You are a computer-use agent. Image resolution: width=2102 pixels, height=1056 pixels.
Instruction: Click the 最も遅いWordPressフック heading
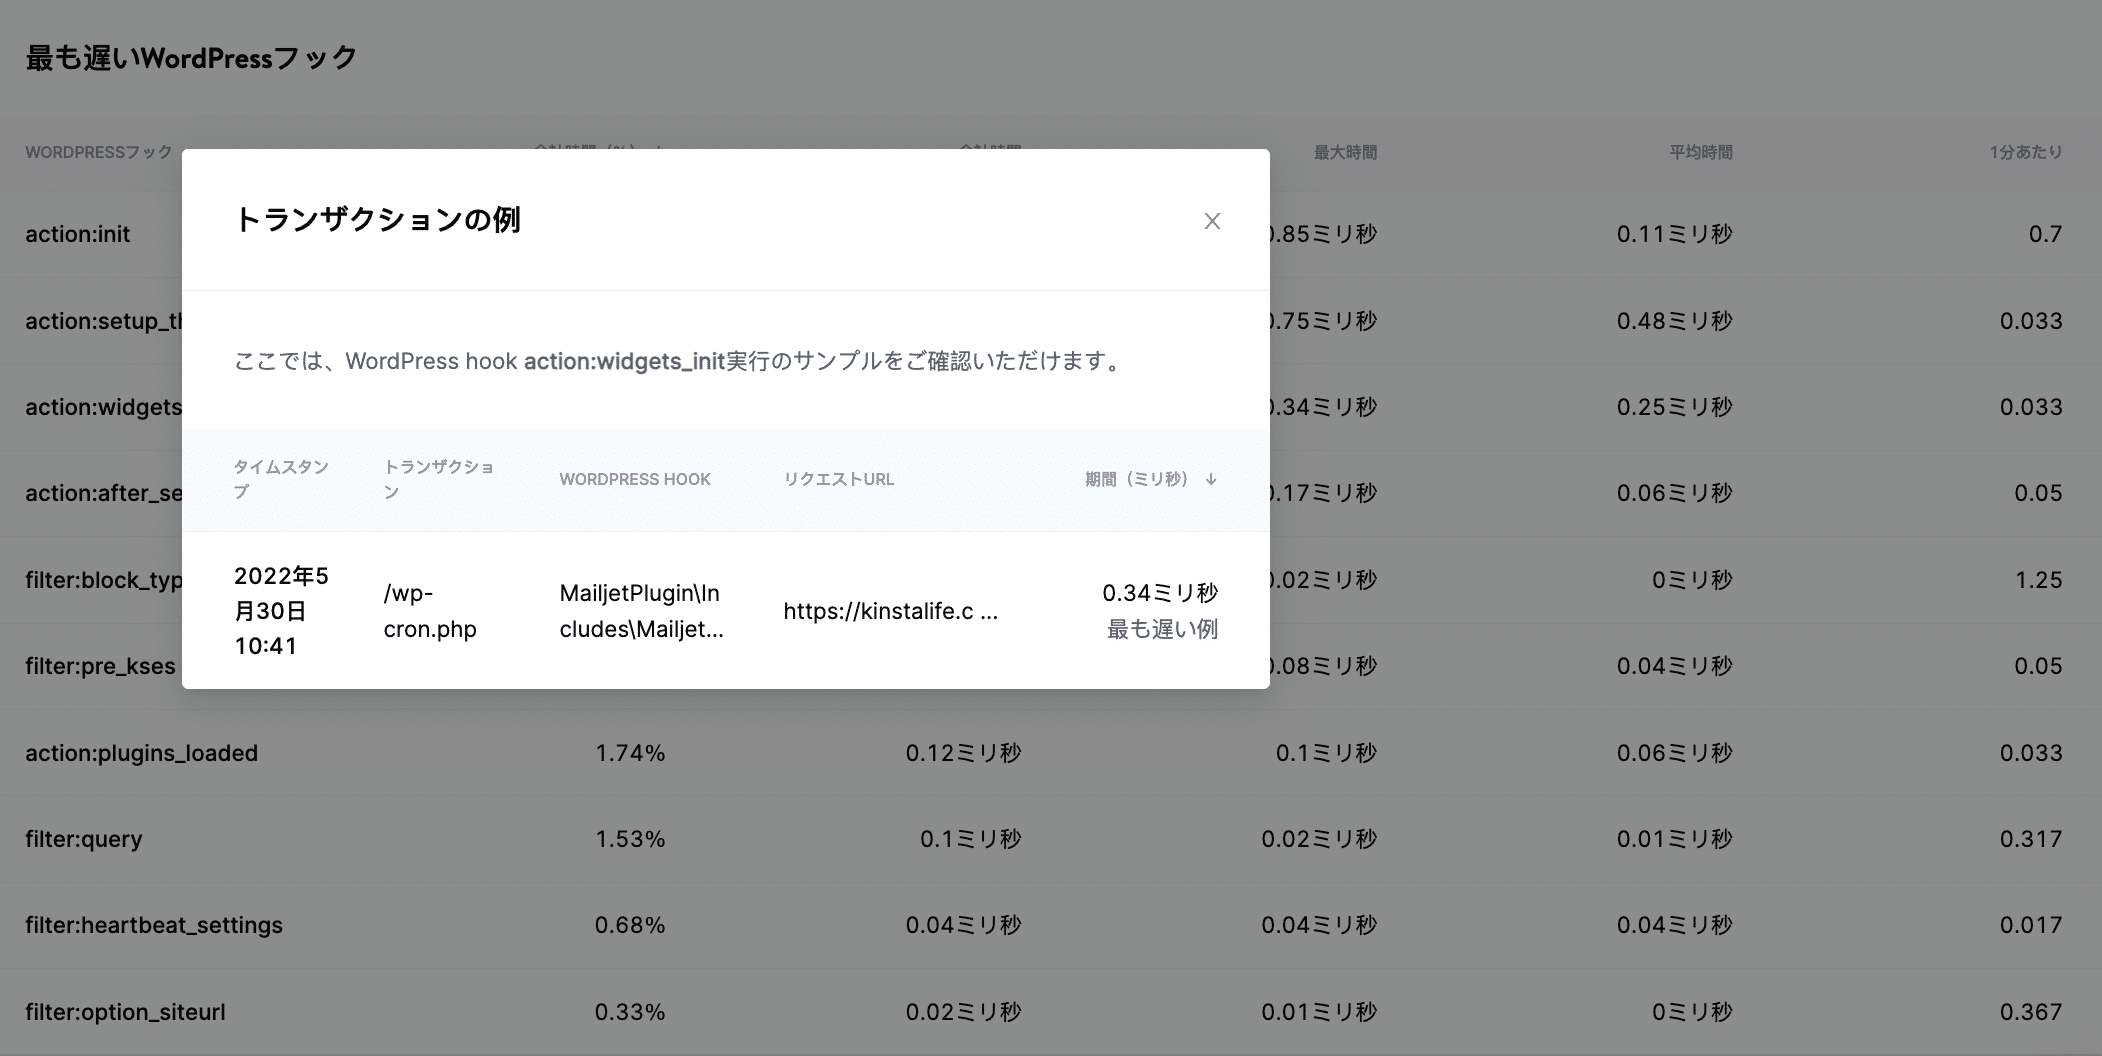pos(190,58)
